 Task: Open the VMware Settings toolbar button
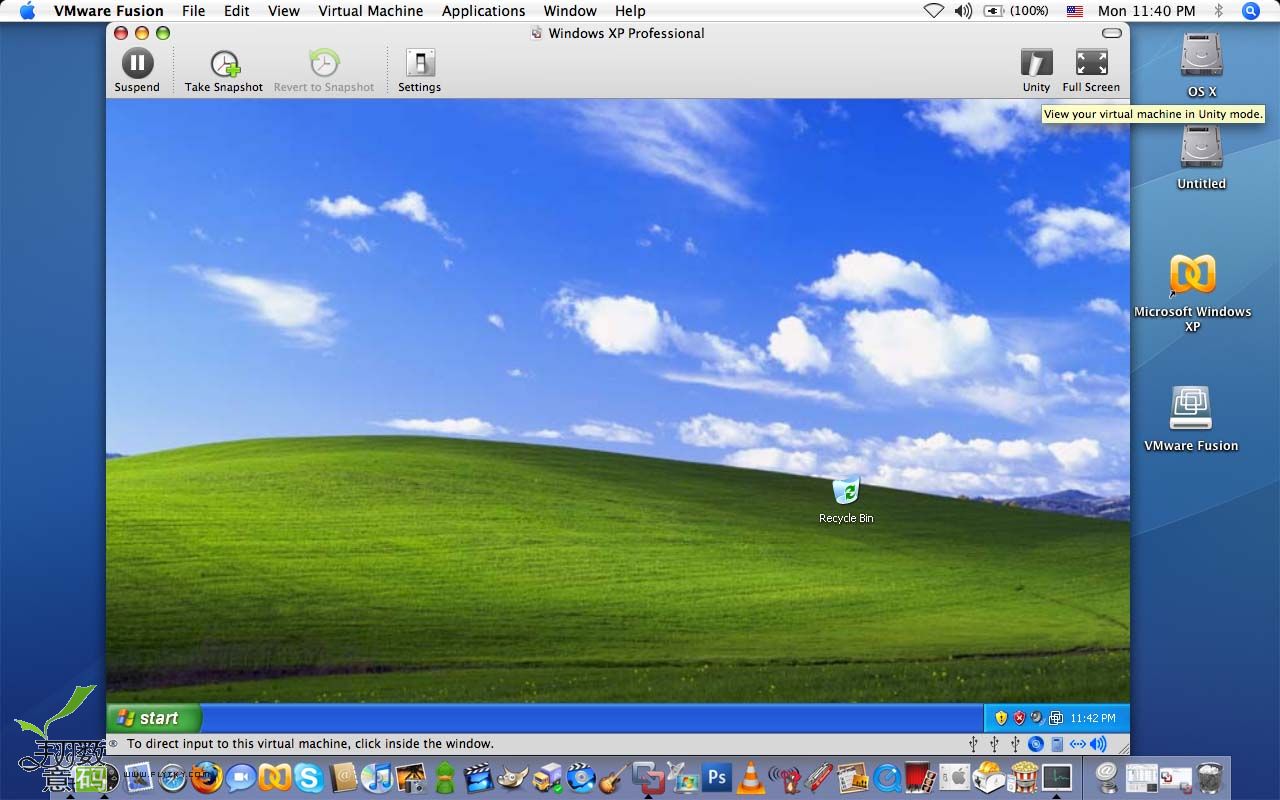click(x=419, y=70)
